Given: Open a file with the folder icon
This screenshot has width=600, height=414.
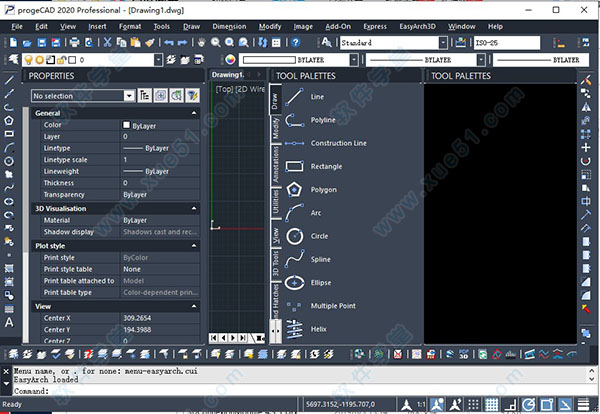Looking at the screenshot, I should point(27,43).
